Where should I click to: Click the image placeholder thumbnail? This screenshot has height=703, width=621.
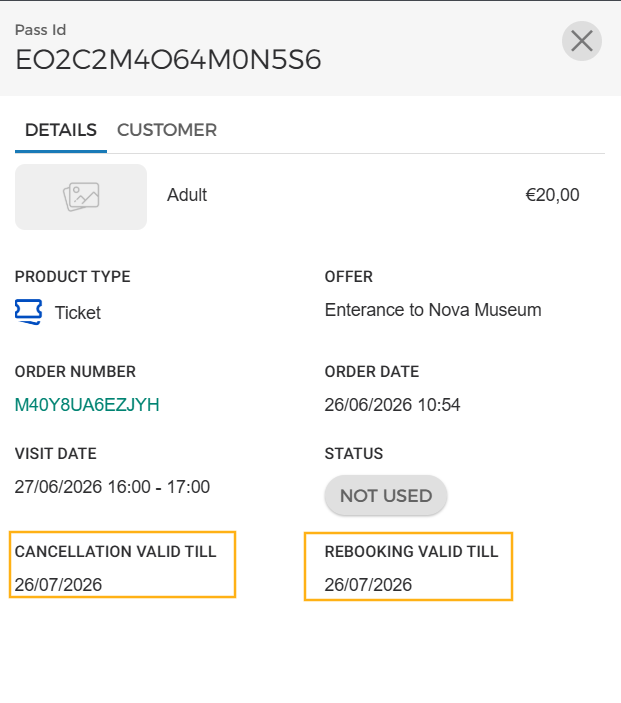[x=81, y=197]
